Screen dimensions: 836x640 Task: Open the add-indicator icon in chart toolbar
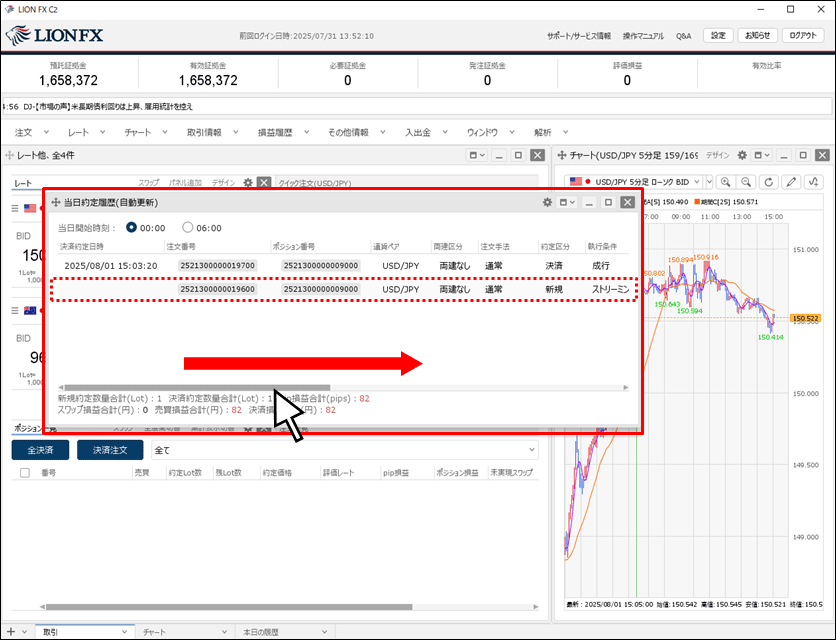click(816, 183)
